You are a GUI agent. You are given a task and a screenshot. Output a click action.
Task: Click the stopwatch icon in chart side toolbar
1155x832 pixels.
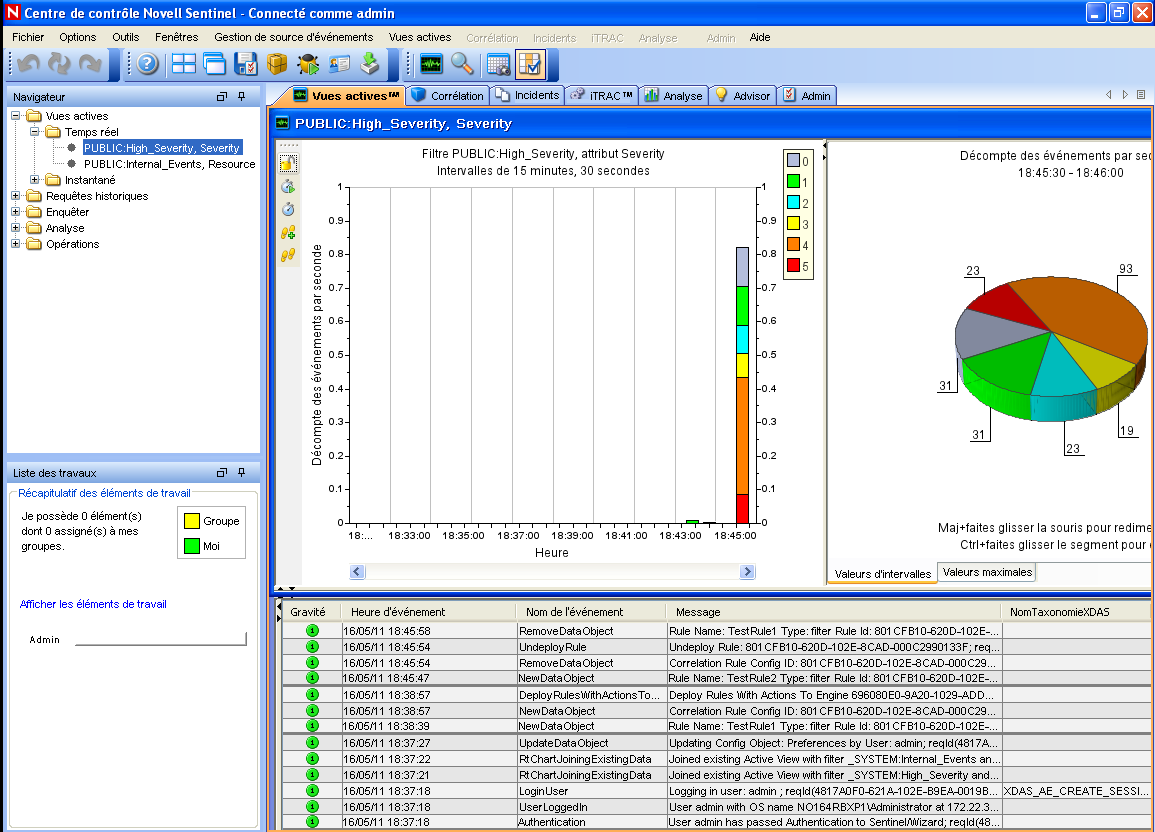click(x=288, y=209)
